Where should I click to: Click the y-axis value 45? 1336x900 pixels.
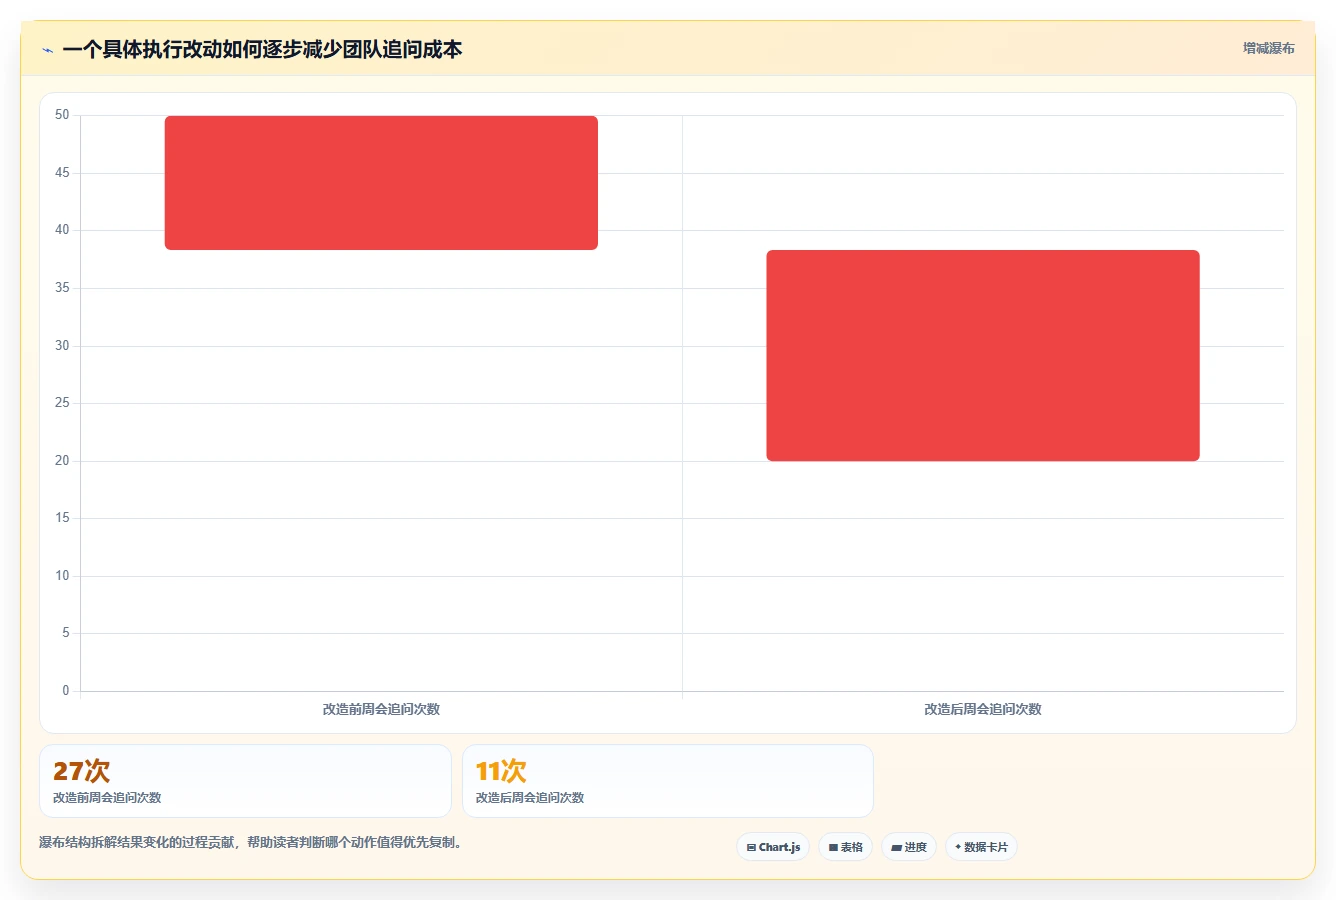[62, 173]
